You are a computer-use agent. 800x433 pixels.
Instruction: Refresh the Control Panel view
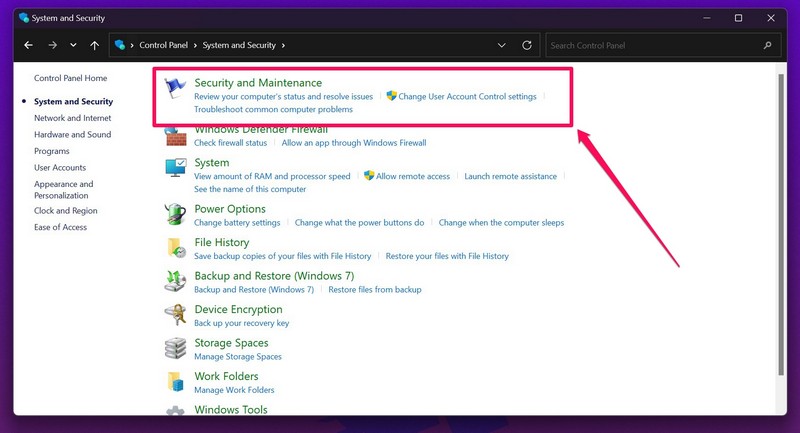(527, 46)
